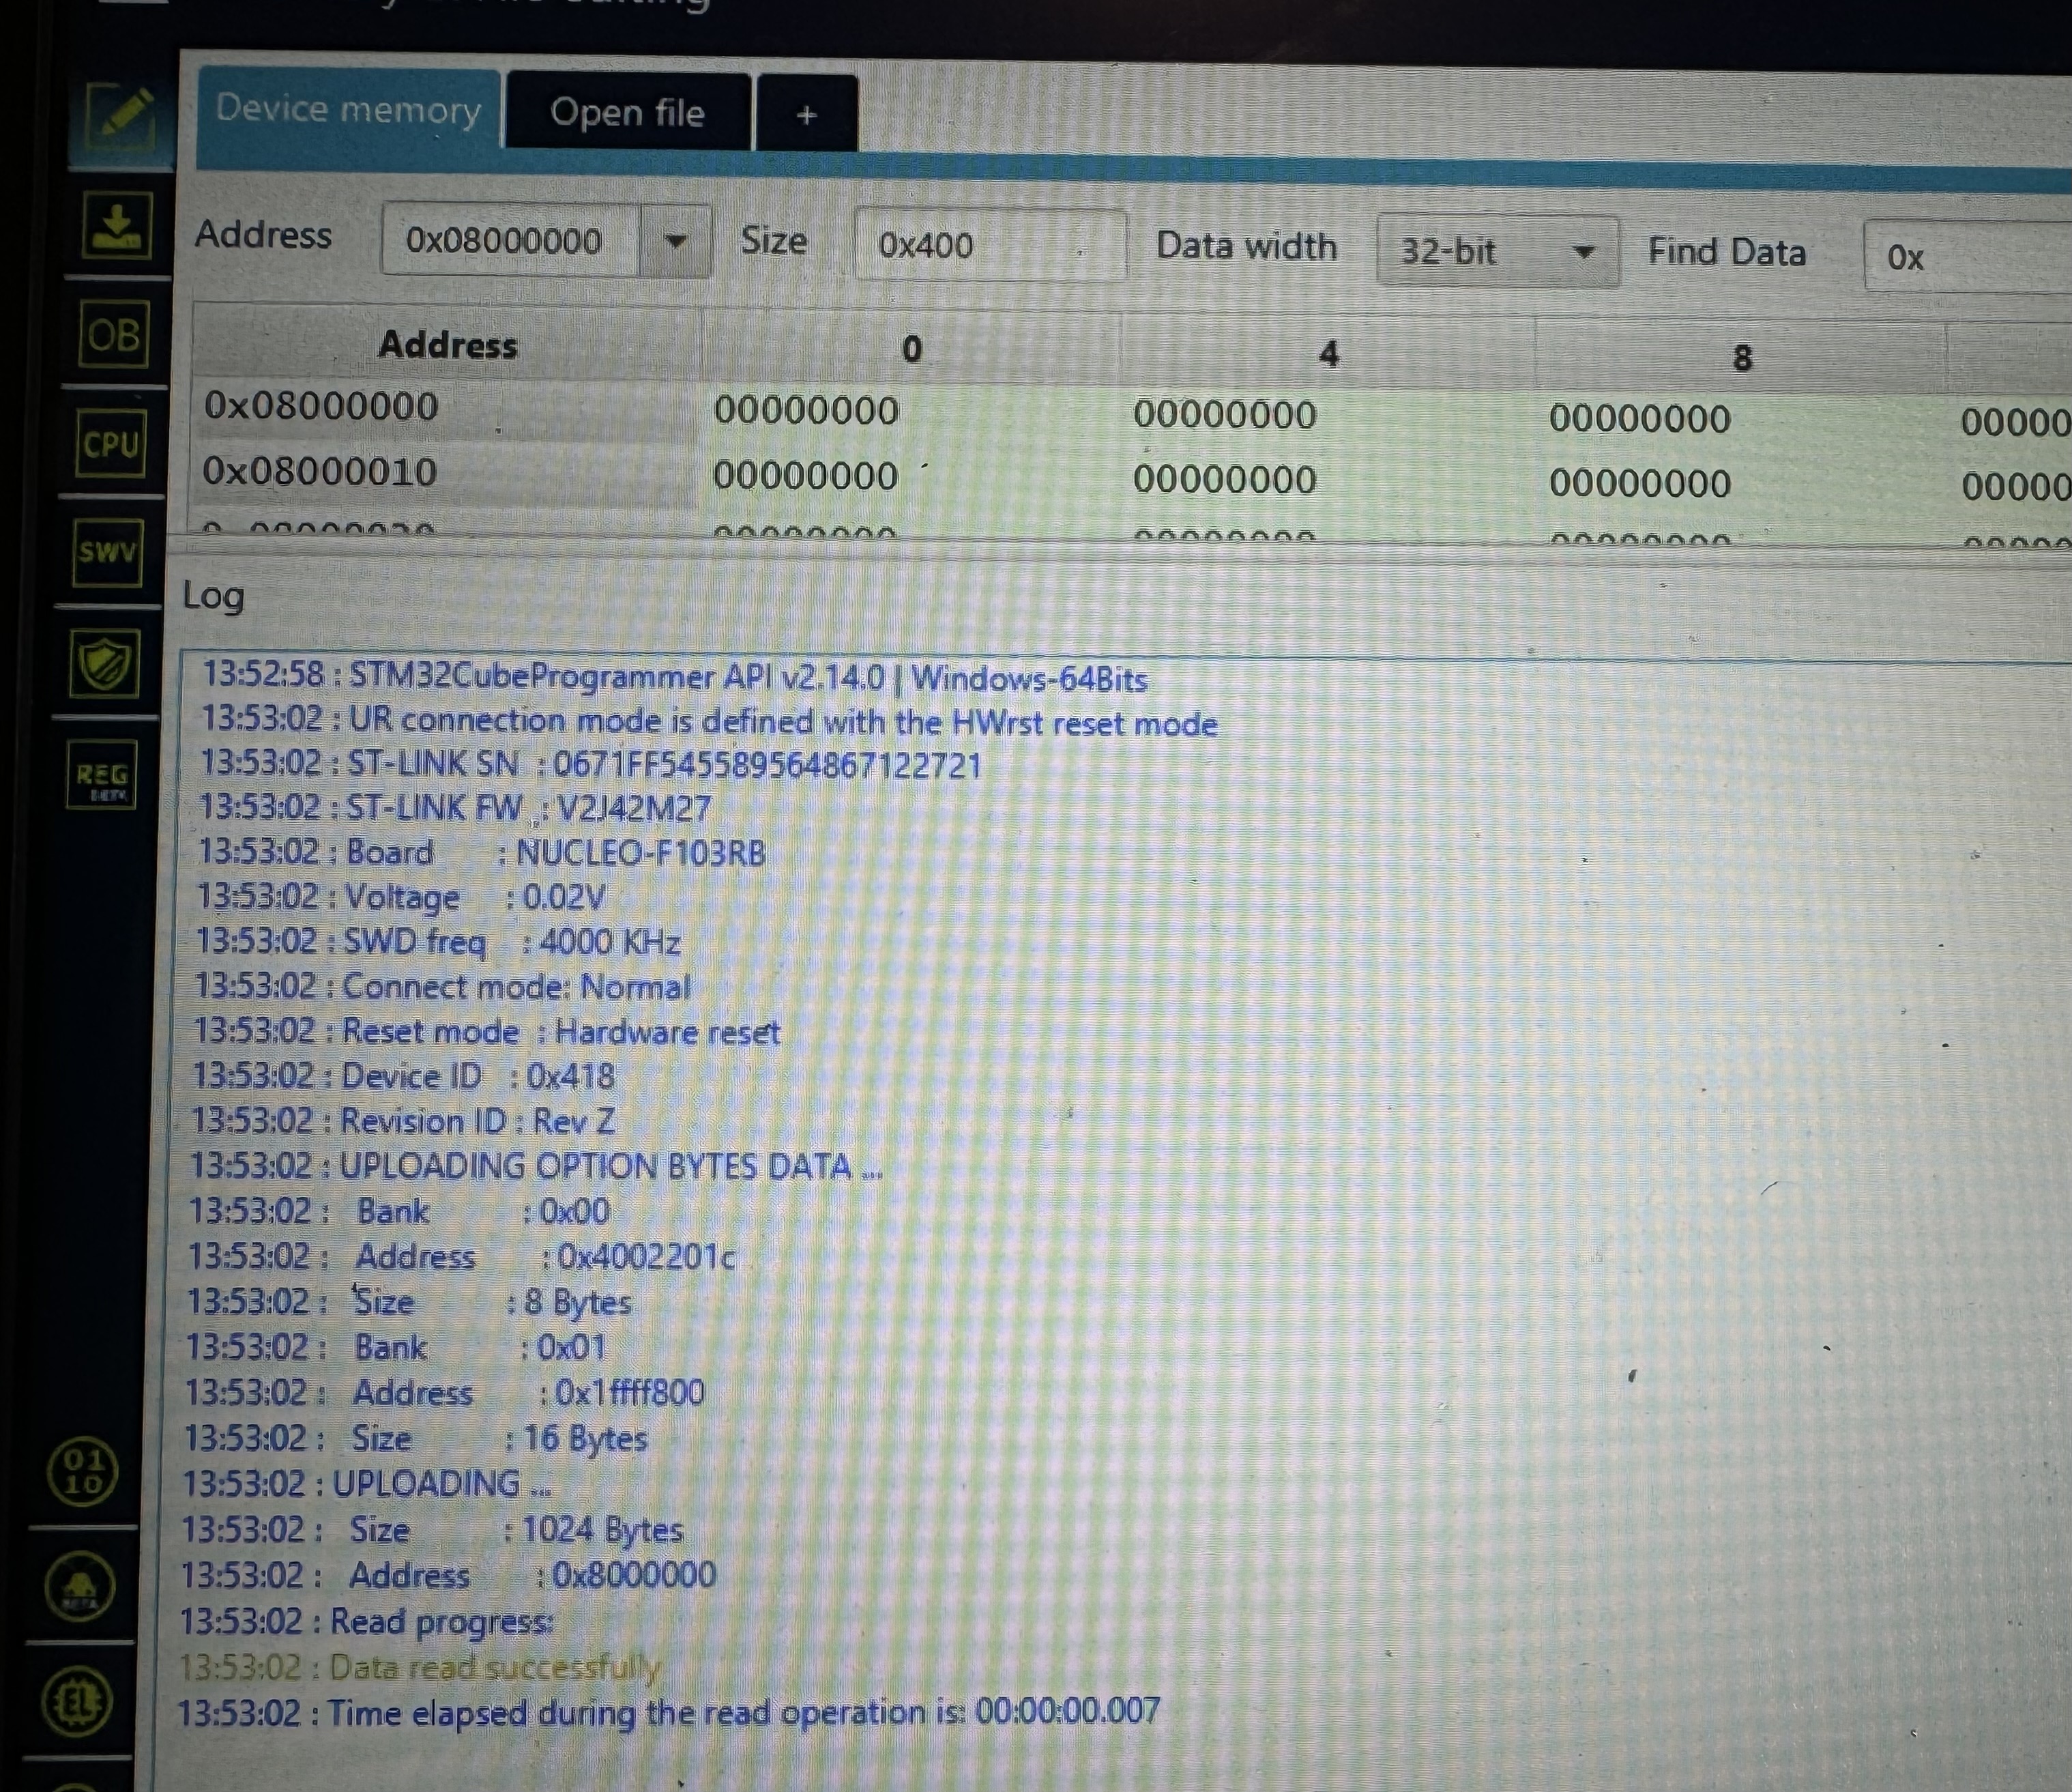
Task: Switch to the Open file tab
Action: [x=627, y=112]
